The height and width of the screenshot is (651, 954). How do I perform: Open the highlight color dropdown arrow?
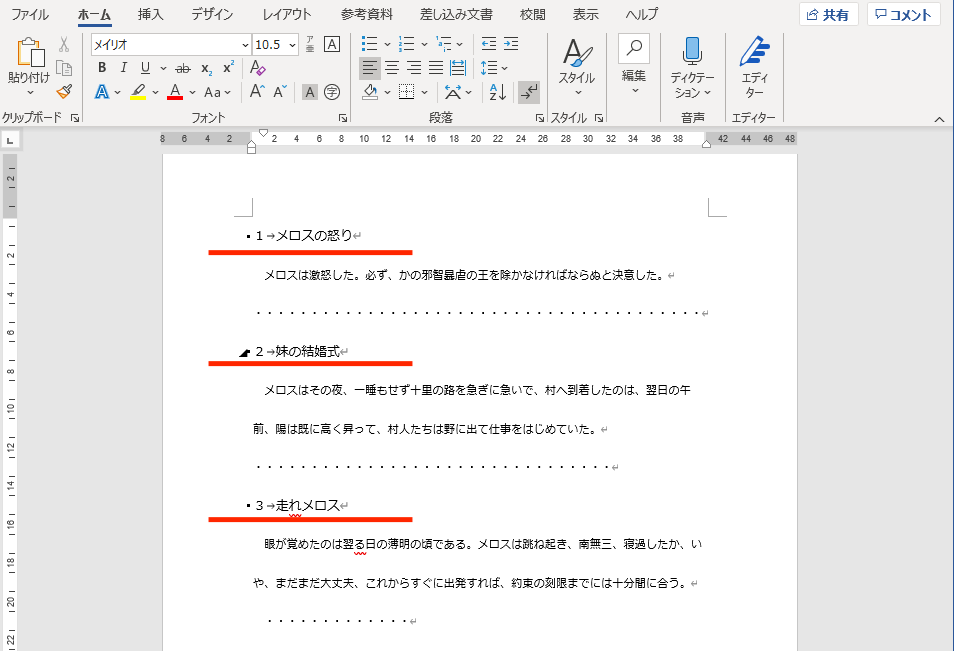(155, 92)
